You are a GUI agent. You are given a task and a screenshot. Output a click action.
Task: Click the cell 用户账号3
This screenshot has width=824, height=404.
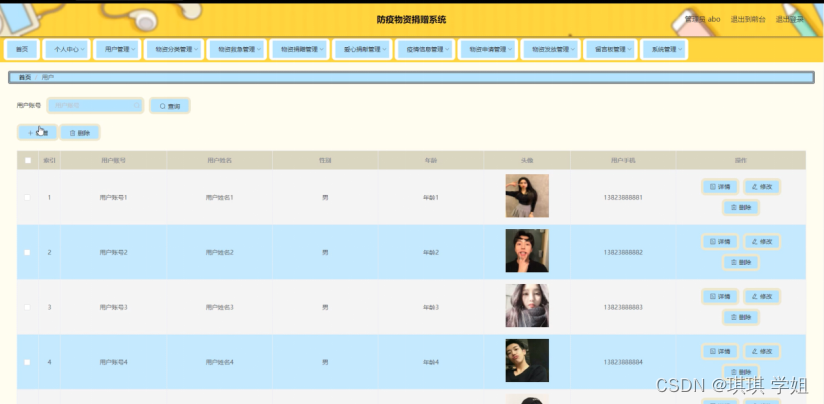(x=114, y=307)
